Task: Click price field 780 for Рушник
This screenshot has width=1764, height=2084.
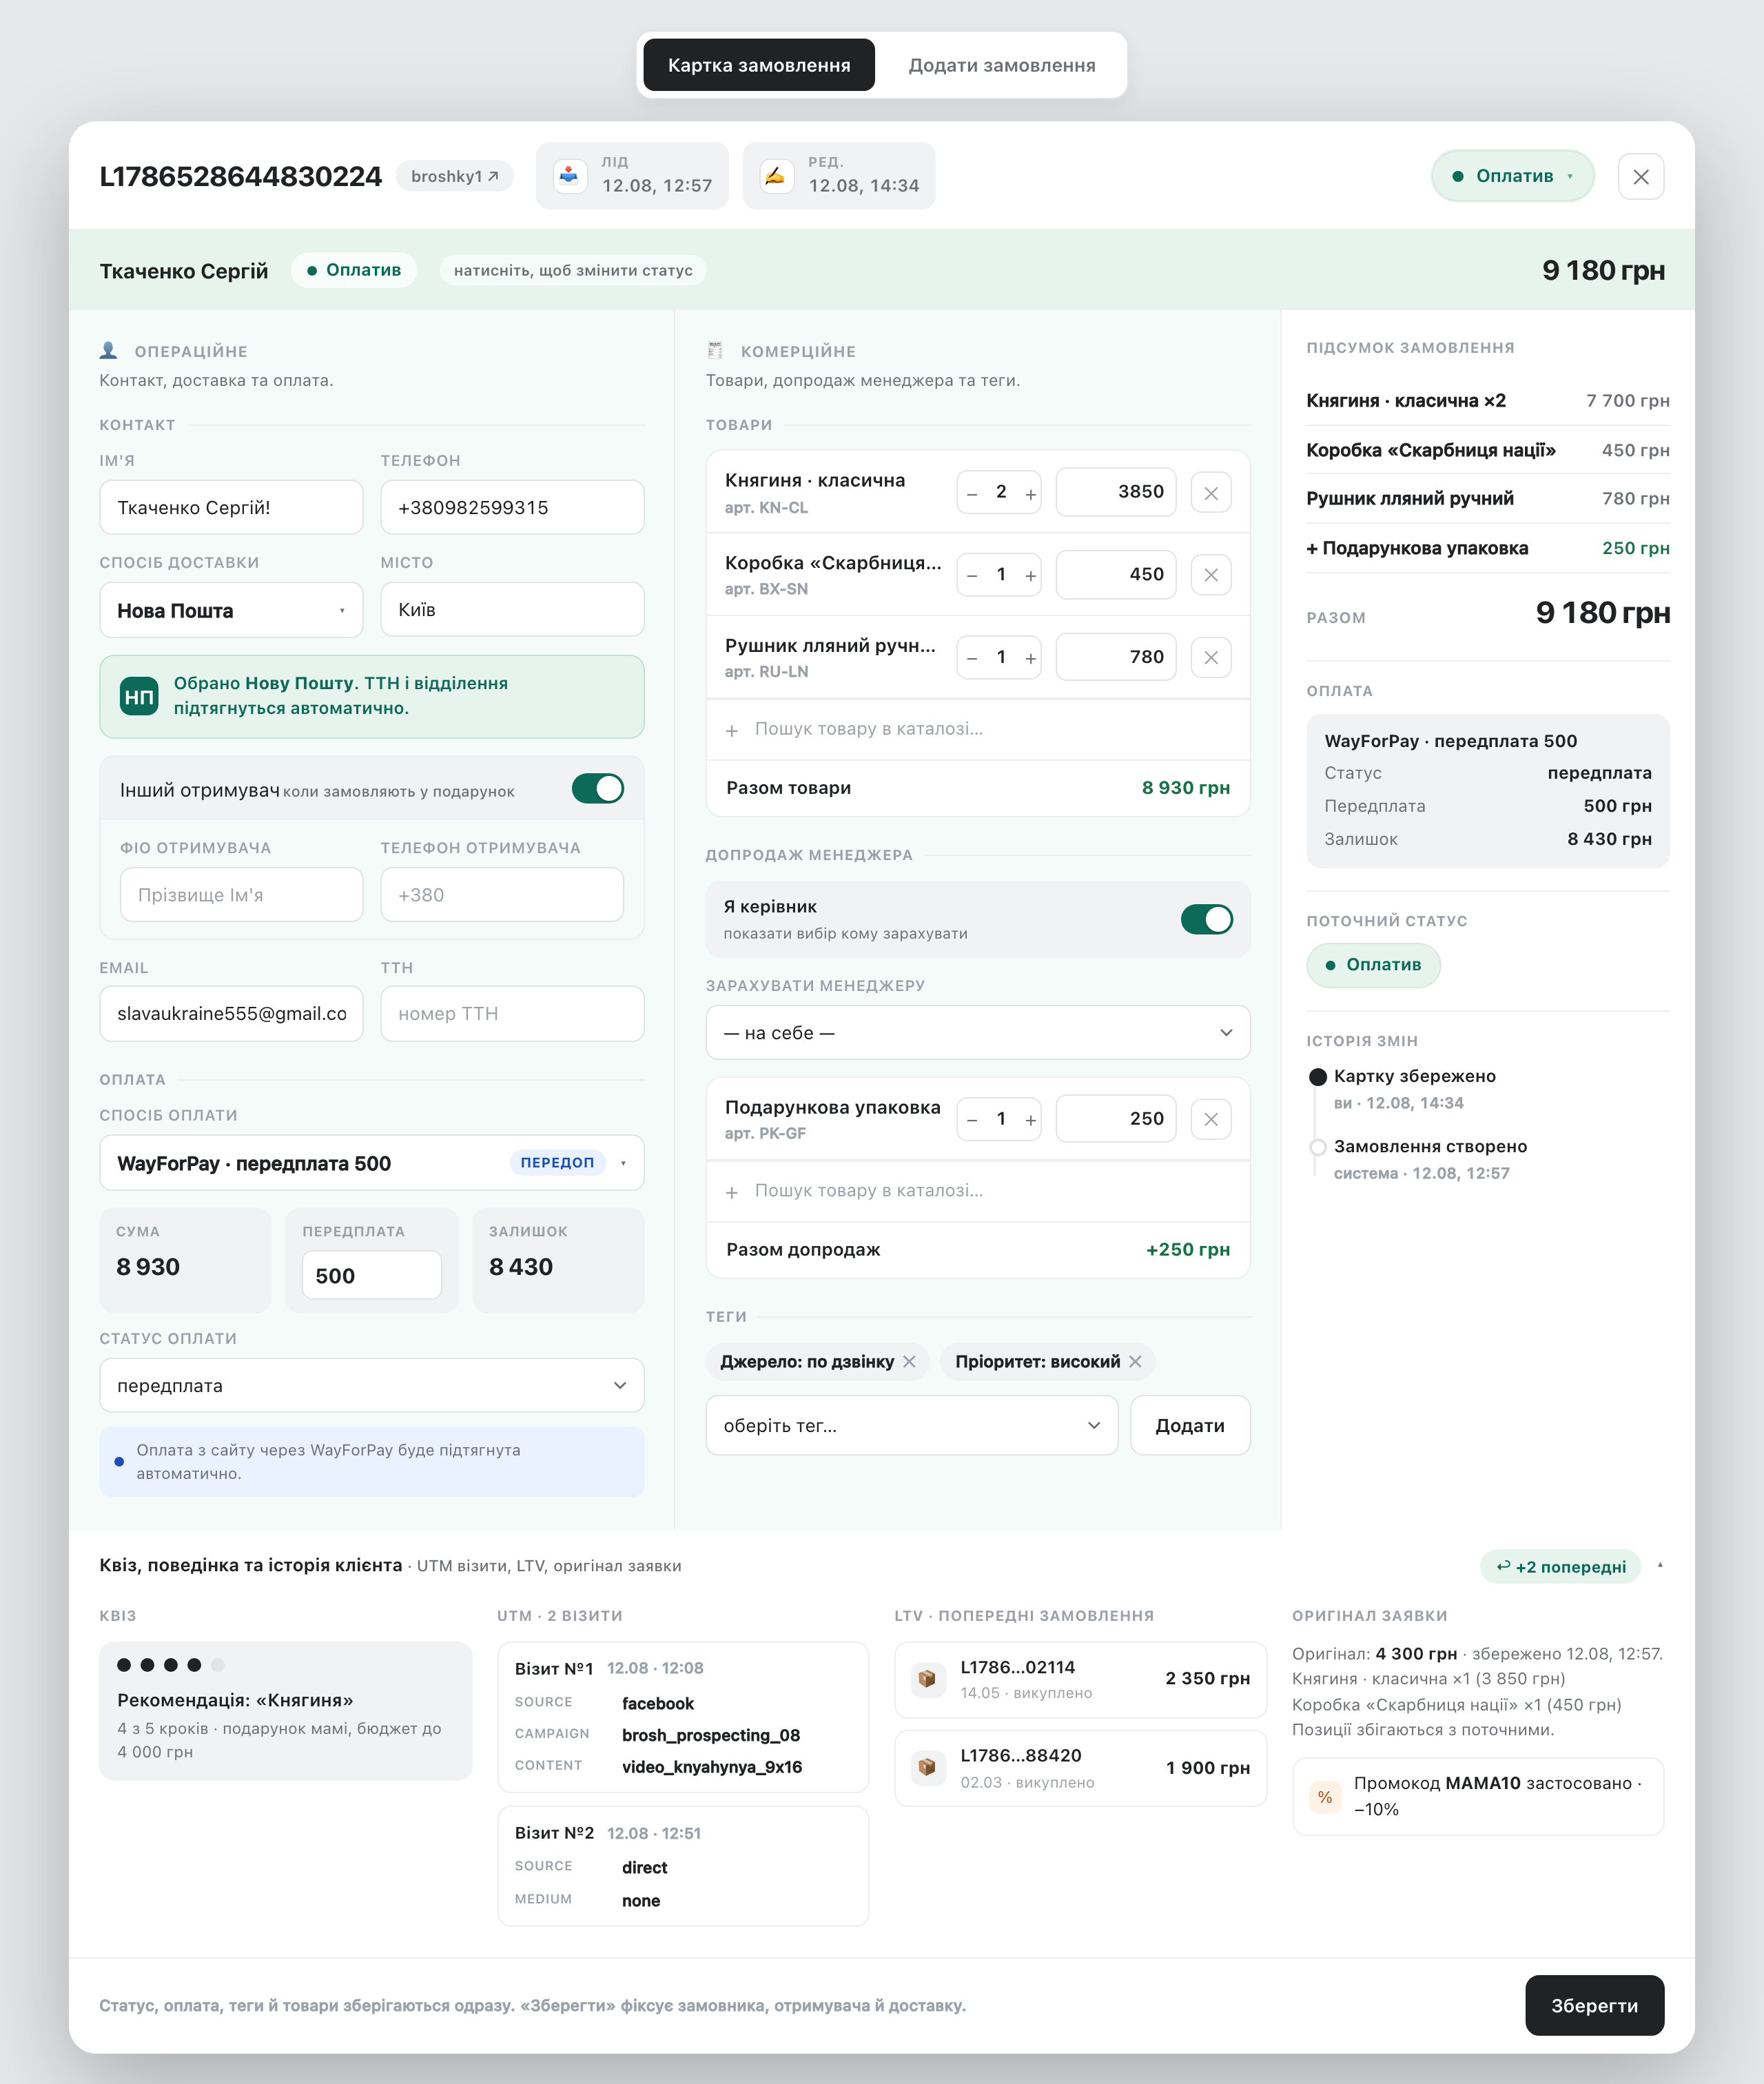Action: pos(1115,657)
